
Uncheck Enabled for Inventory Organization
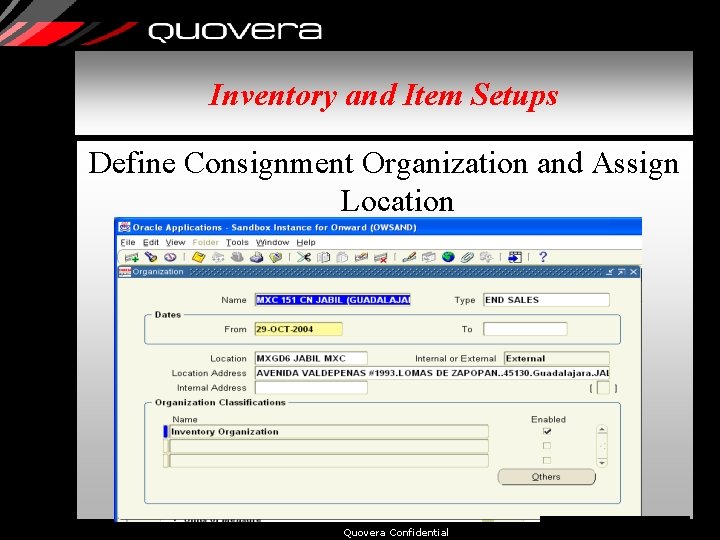pyautogui.click(x=547, y=432)
